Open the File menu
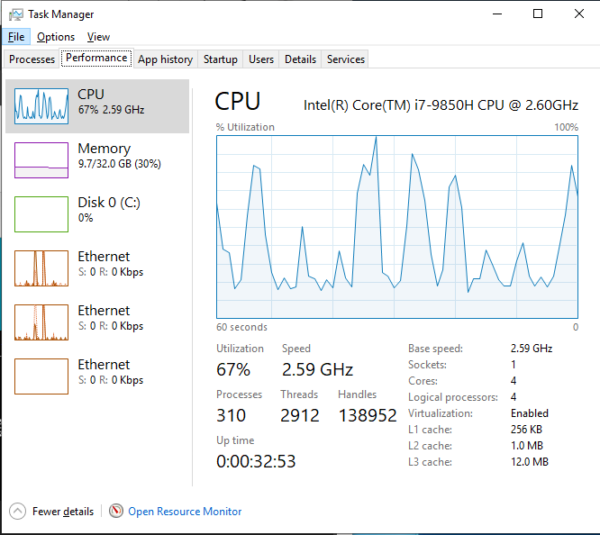600x535 pixels. [x=16, y=37]
